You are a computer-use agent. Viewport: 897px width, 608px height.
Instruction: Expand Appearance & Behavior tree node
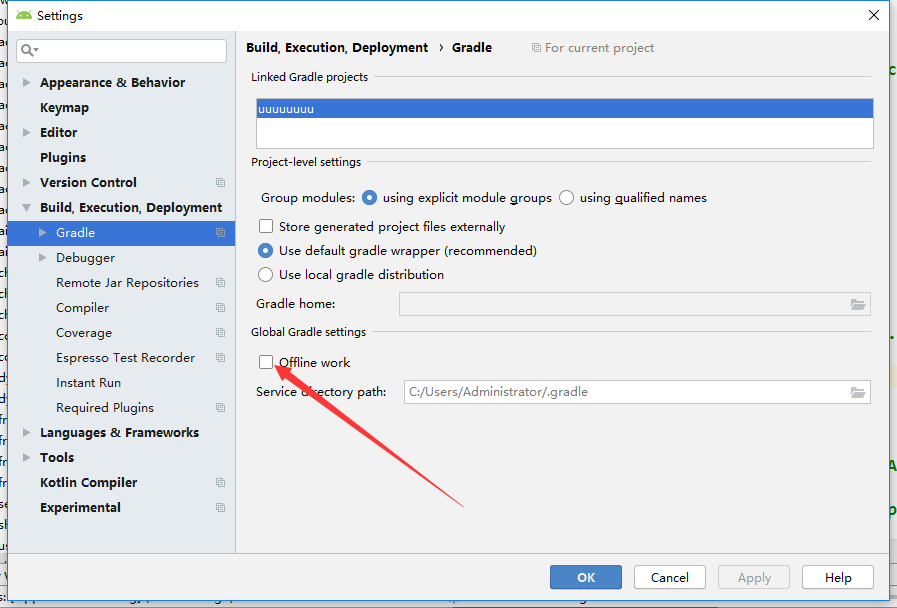[x=26, y=82]
